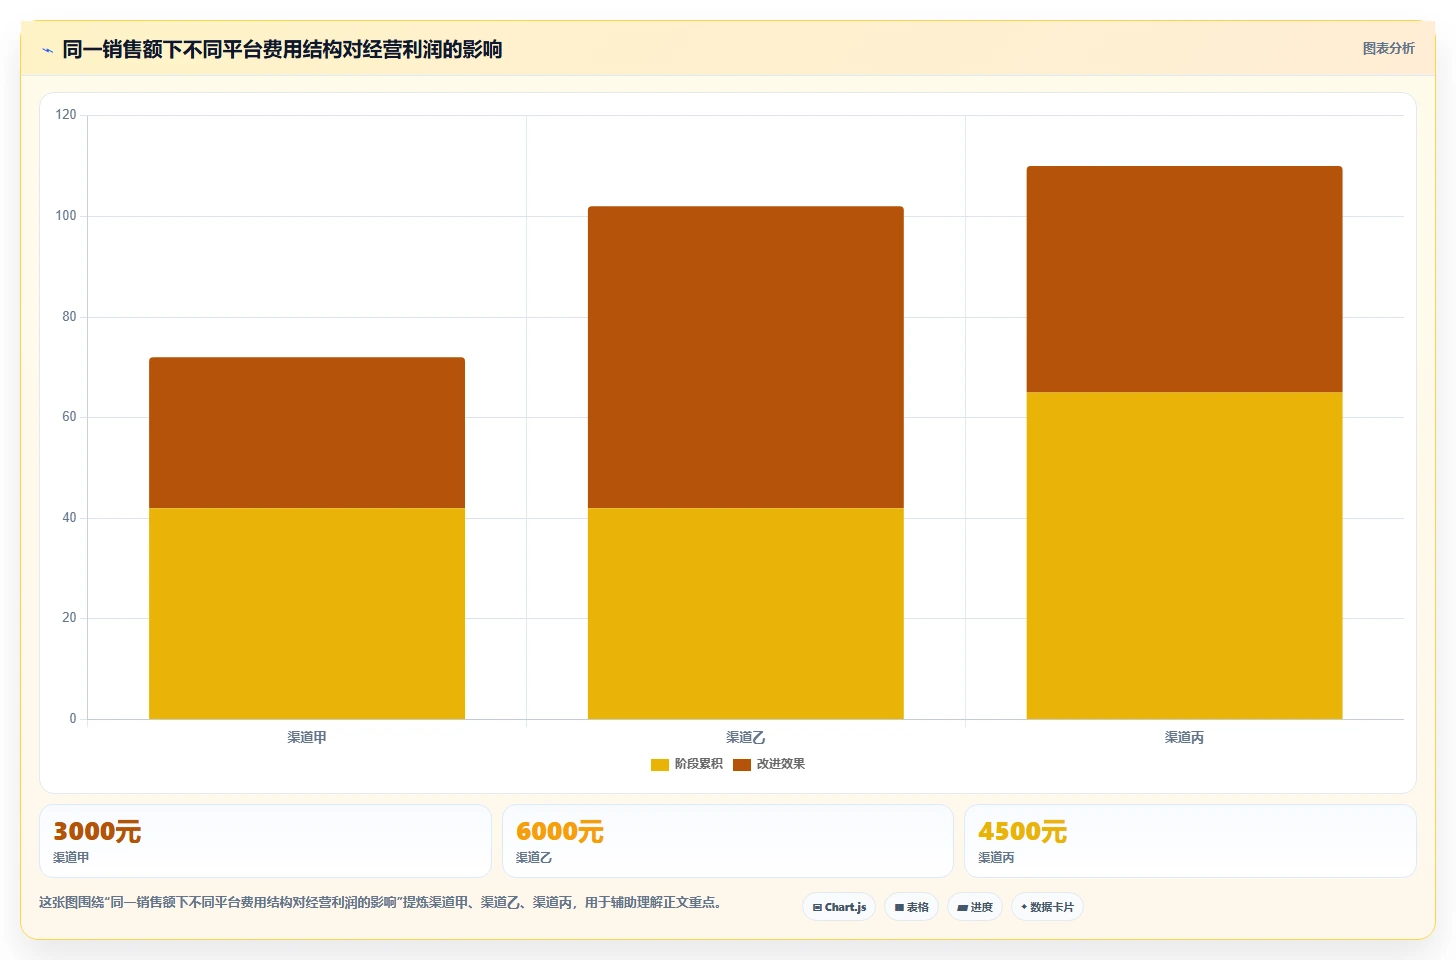The height and width of the screenshot is (960, 1456).
Task: Click the 渠道甲 x-axis label
Action: (307, 737)
